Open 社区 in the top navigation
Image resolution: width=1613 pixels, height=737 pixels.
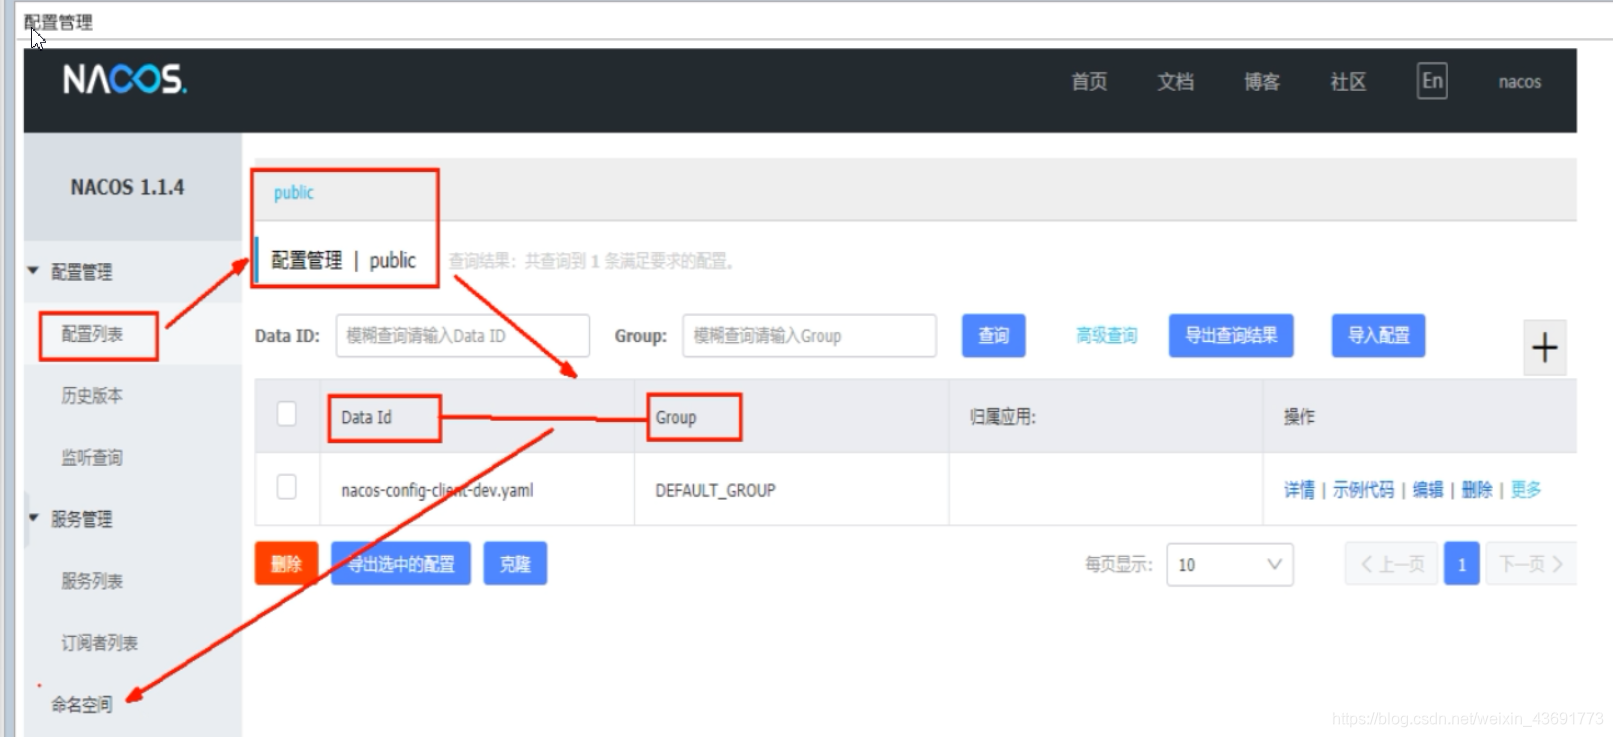click(1348, 82)
